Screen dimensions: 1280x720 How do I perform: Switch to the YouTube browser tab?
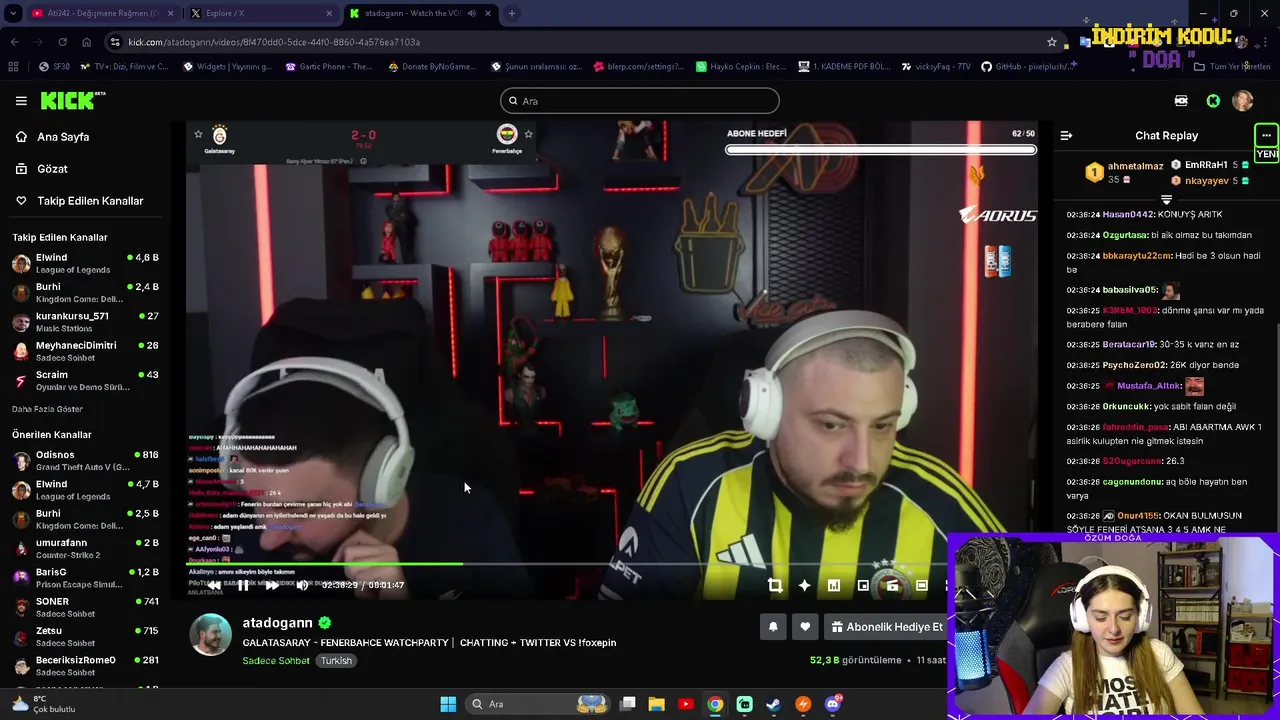coord(102,13)
